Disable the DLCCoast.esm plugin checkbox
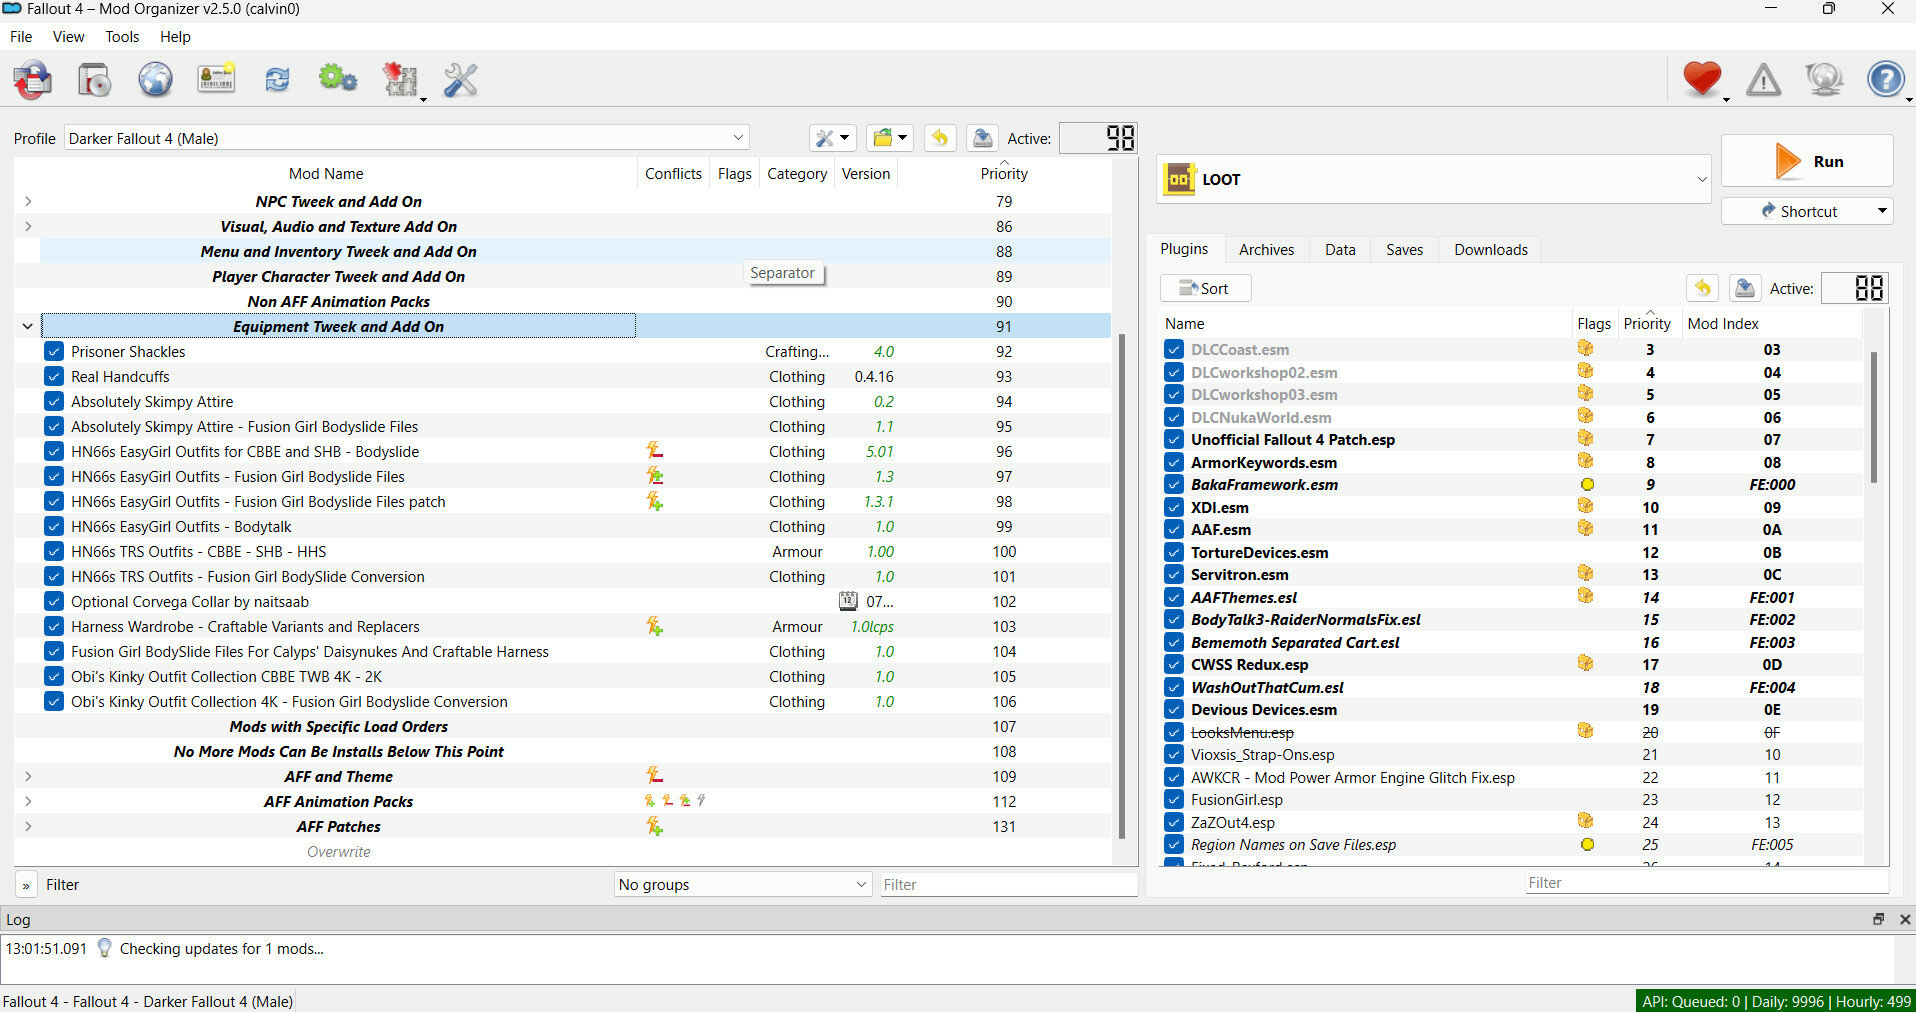Viewport: 1916px width, 1012px height. pos(1174,349)
